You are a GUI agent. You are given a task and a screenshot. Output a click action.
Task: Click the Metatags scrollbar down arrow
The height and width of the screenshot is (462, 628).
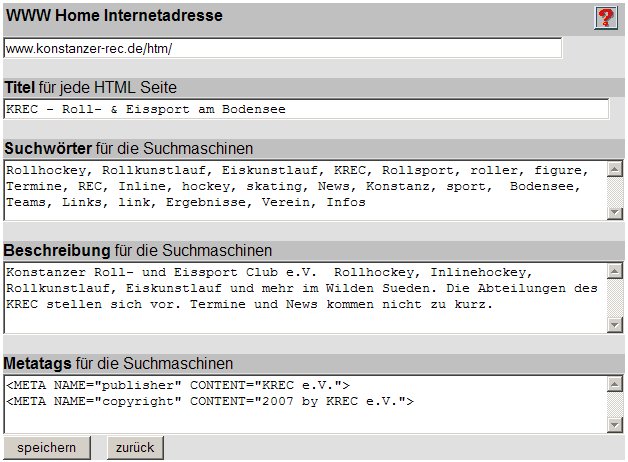click(x=614, y=425)
